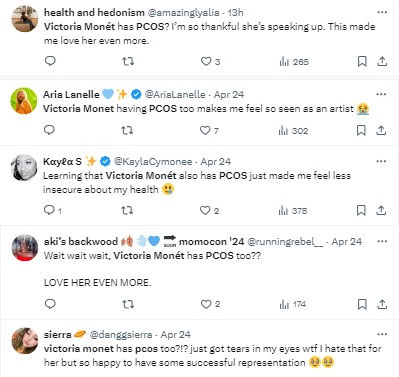Share aki's backwood tweet
This screenshot has height=377, width=399.
(x=382, y=304)
